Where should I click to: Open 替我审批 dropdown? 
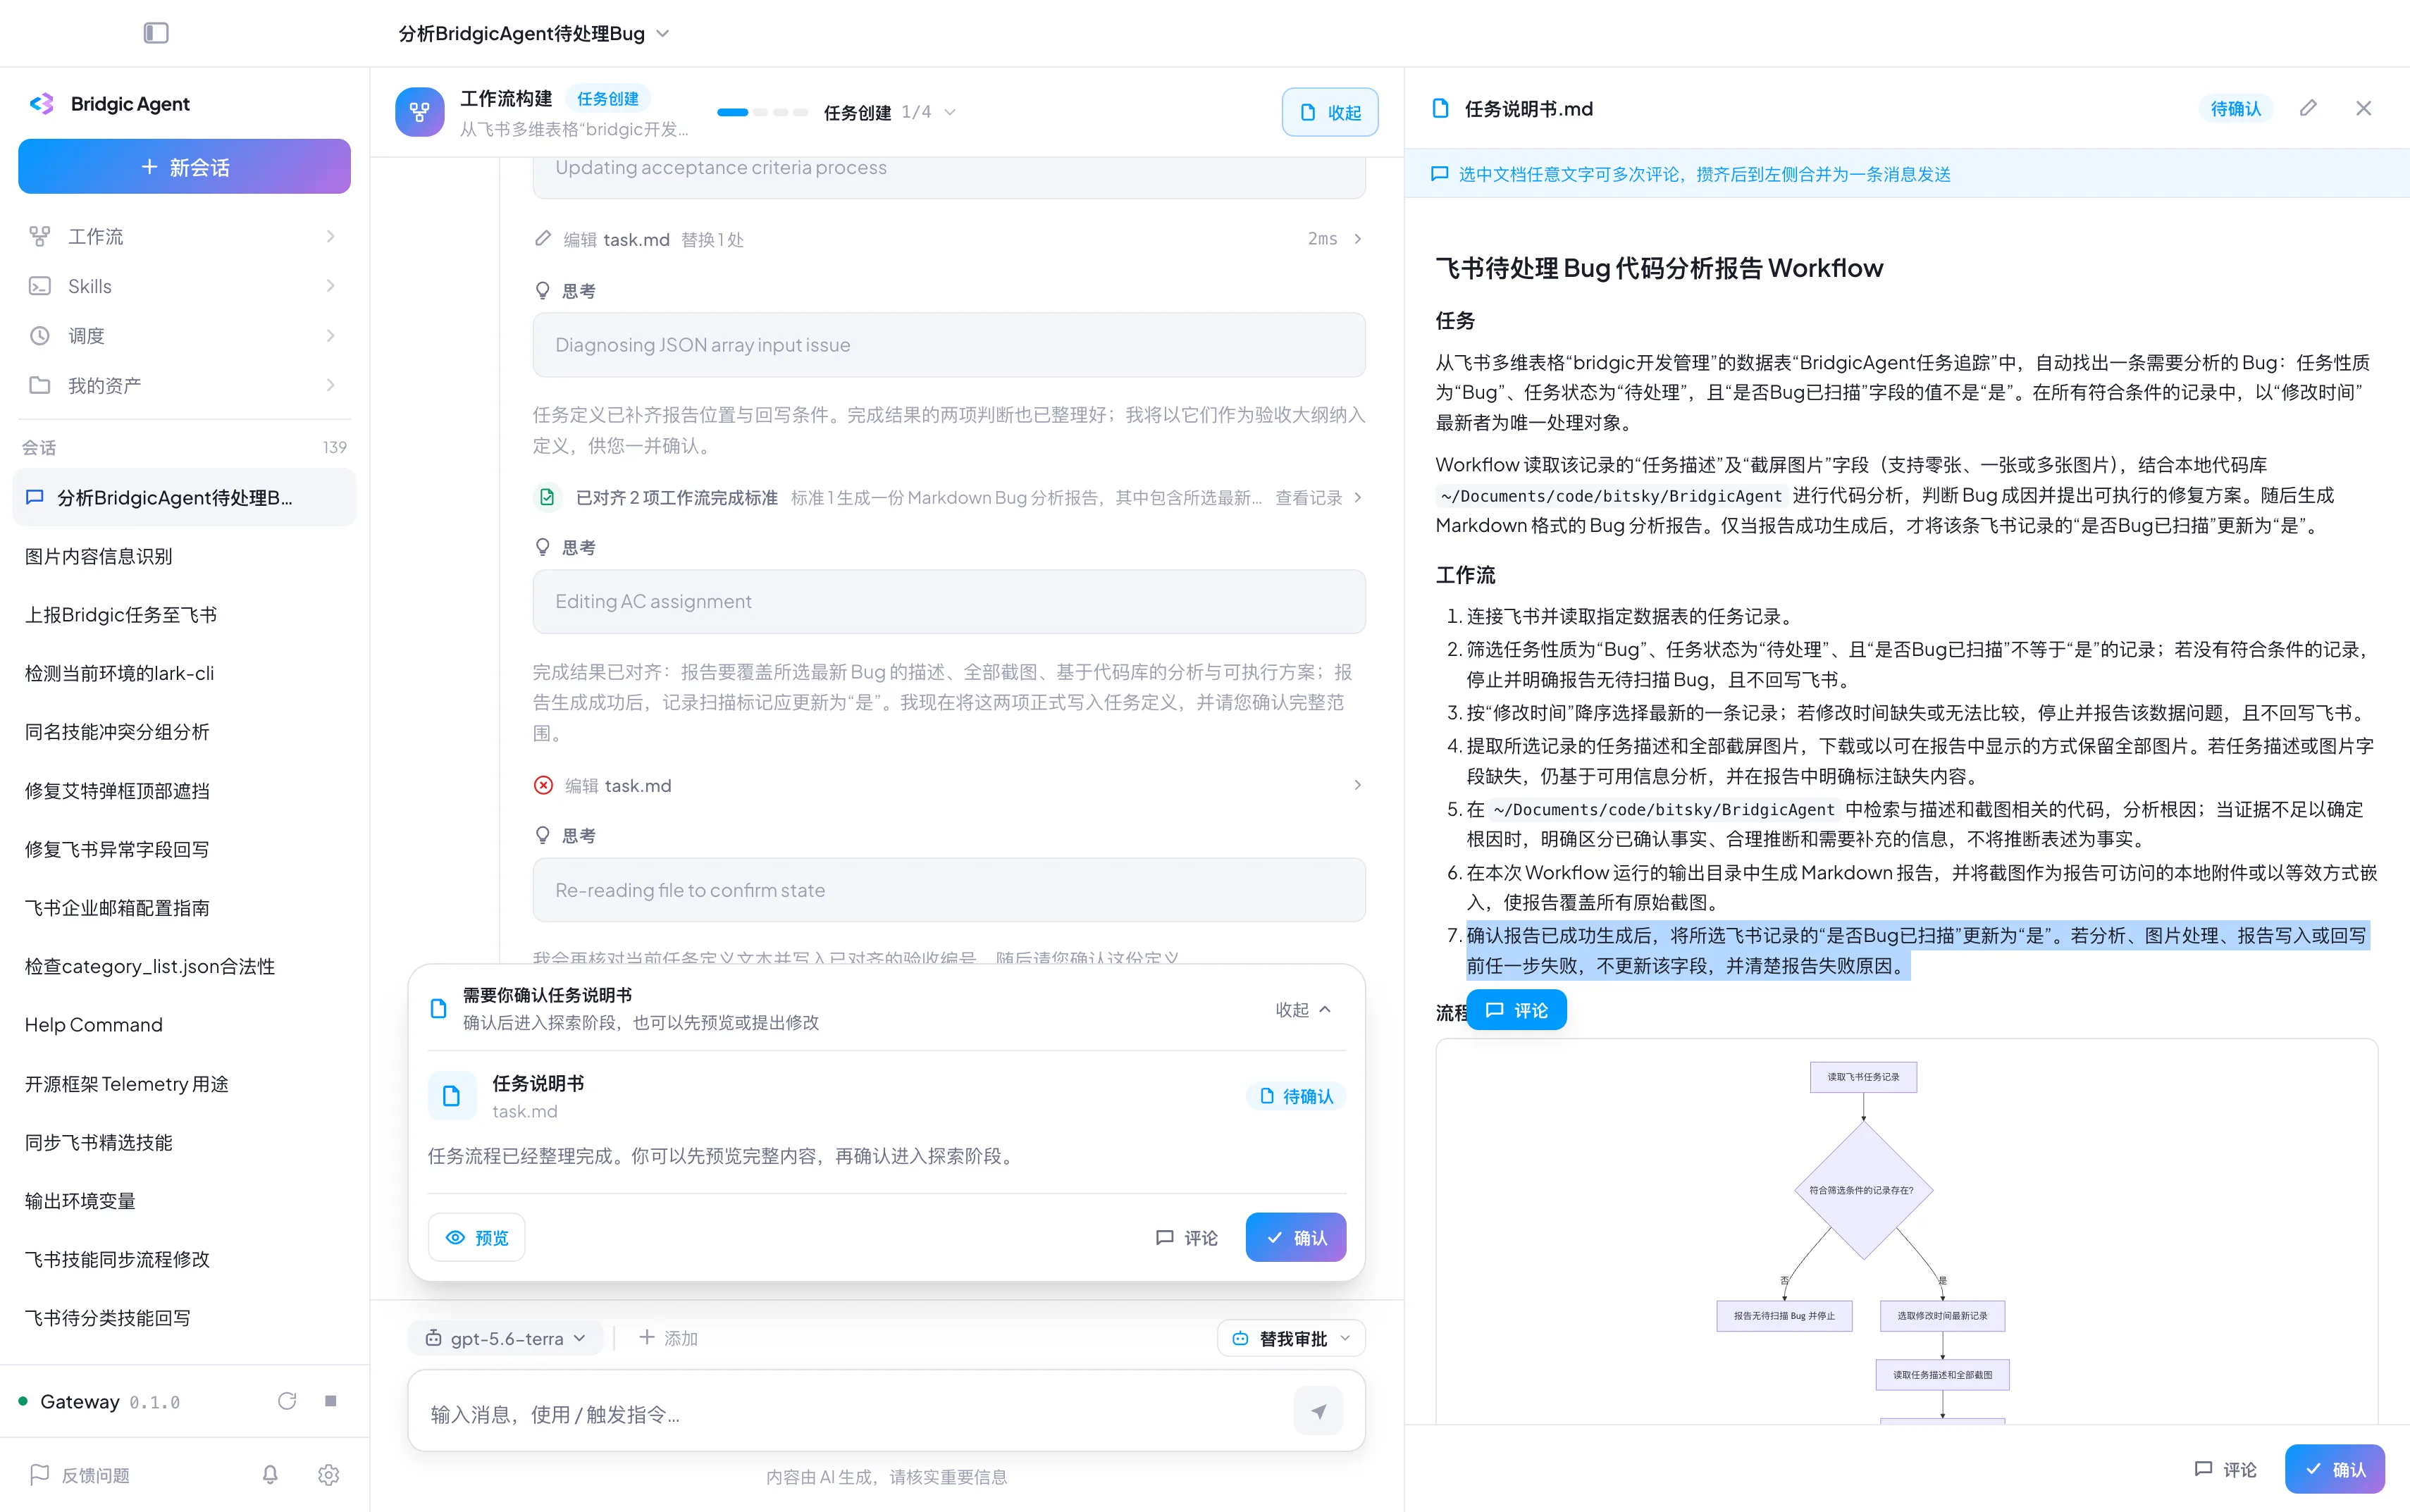tap(1291, 1339)
